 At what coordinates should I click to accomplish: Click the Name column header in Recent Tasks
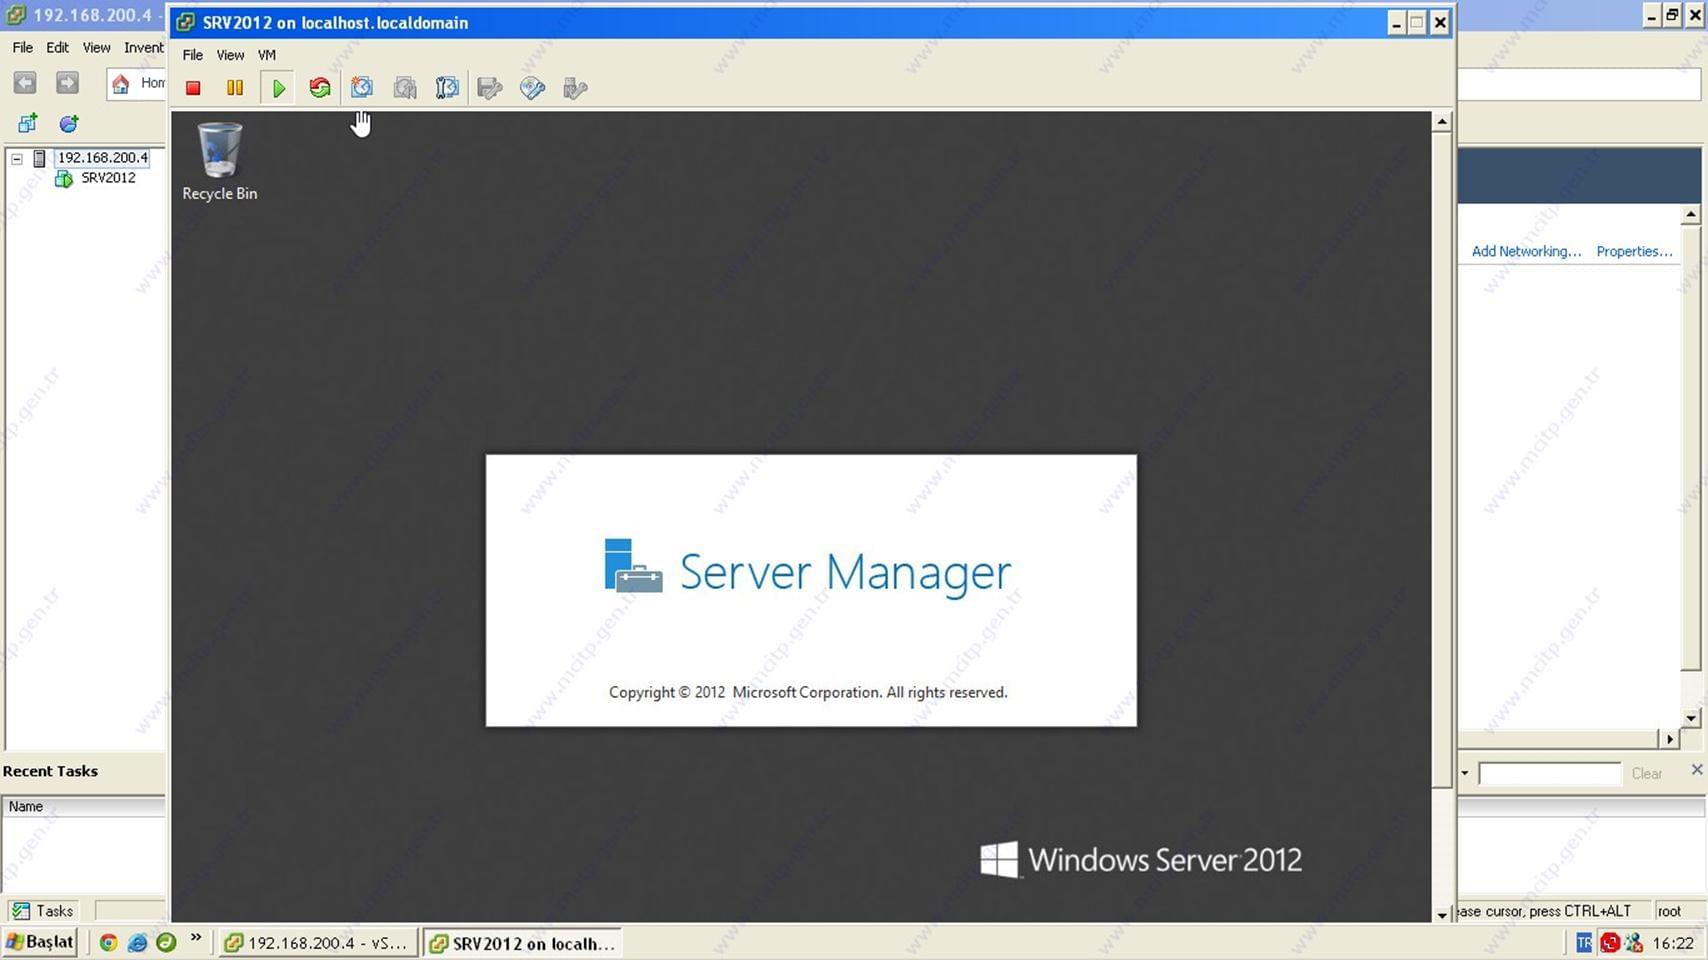(x=84, y=806)
